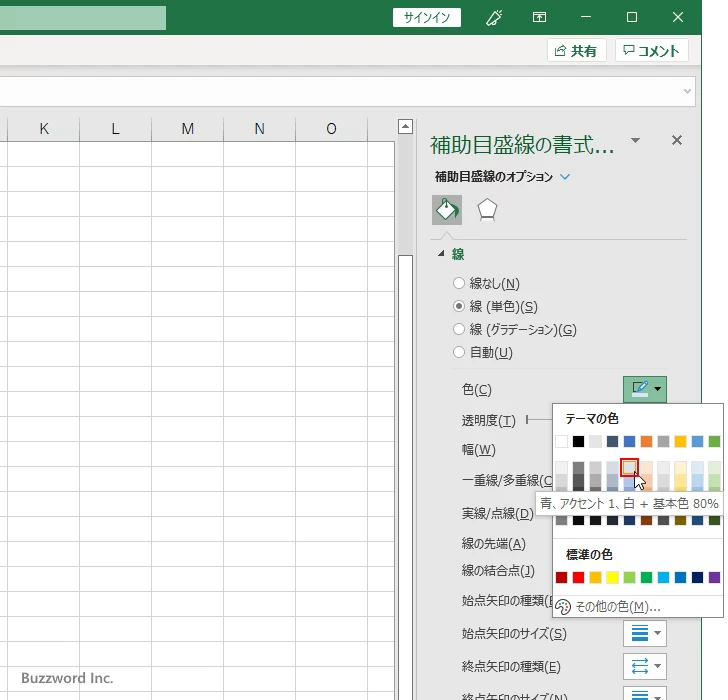
Task: Open the 終点矢印の種類 dropdown
Action: tap(645, 666)
